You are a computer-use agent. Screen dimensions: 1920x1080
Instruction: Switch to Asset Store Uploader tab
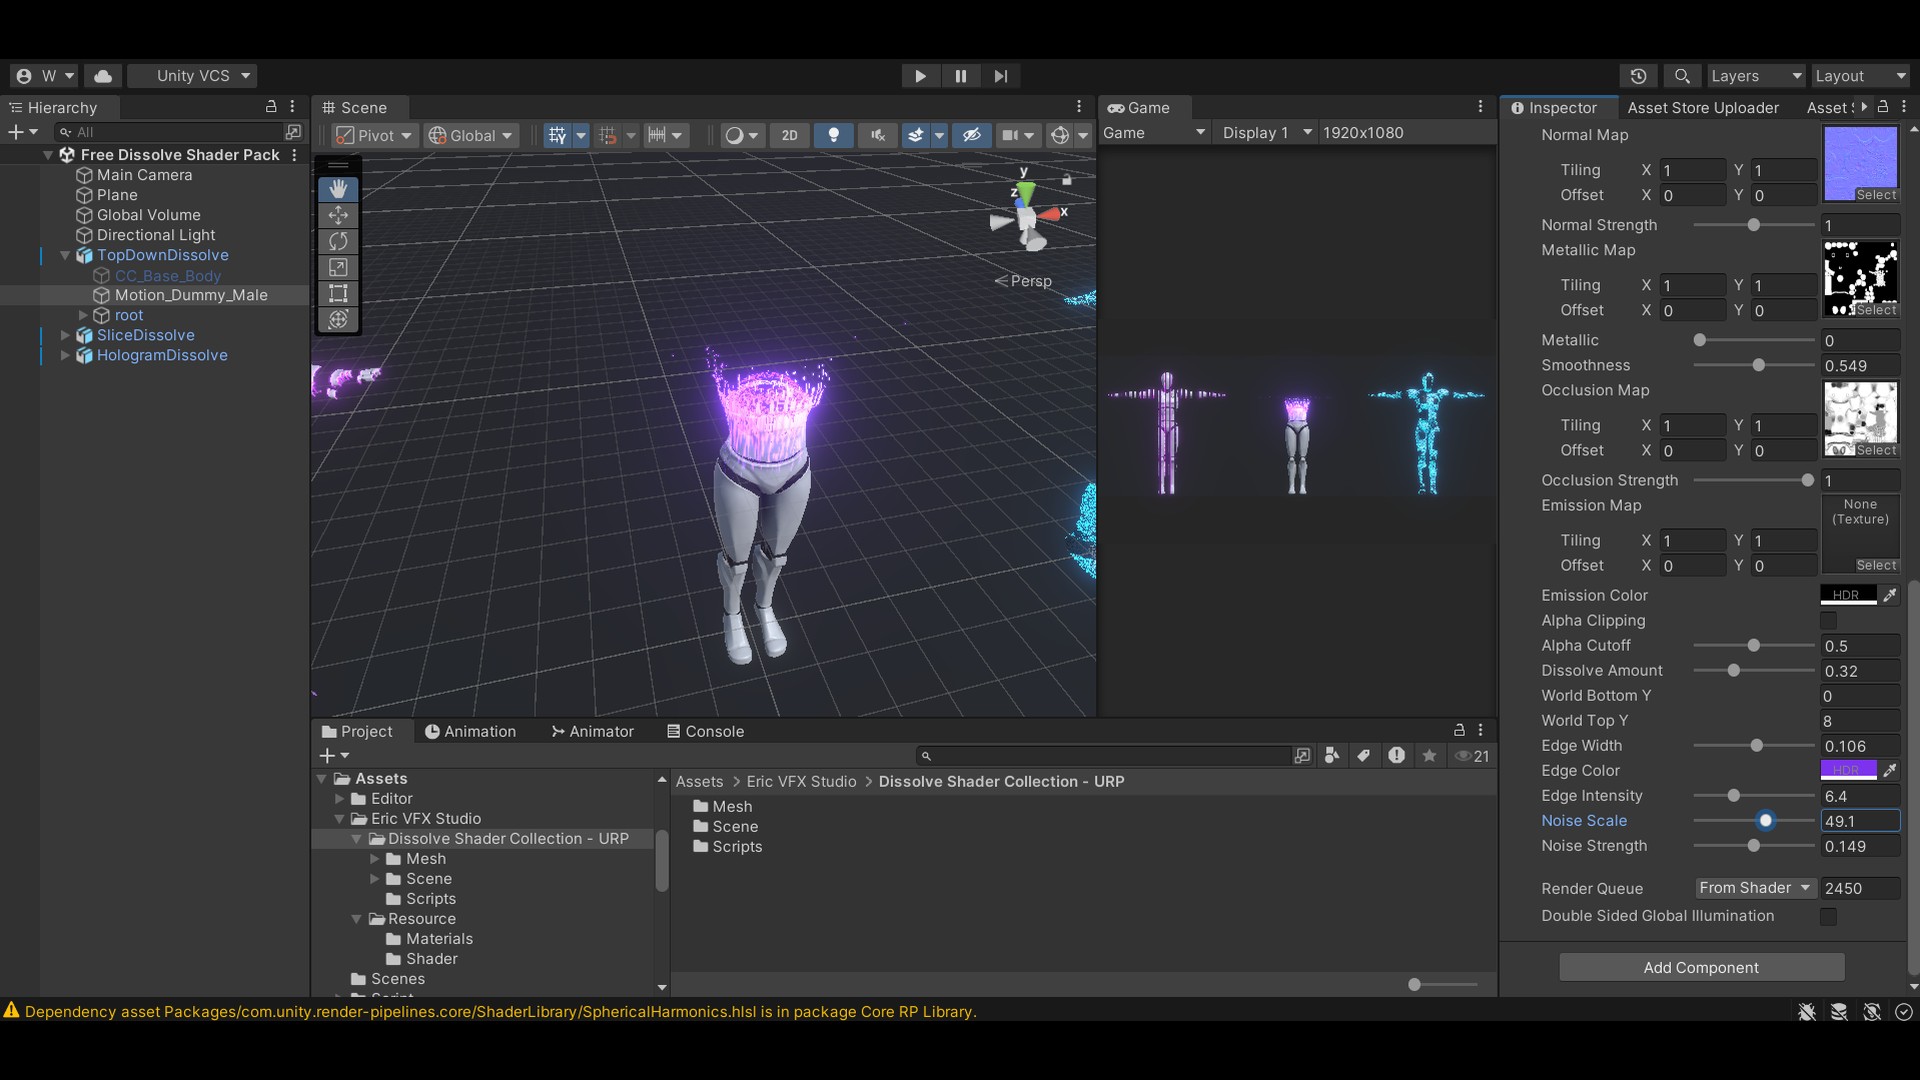click(1702, 108)
